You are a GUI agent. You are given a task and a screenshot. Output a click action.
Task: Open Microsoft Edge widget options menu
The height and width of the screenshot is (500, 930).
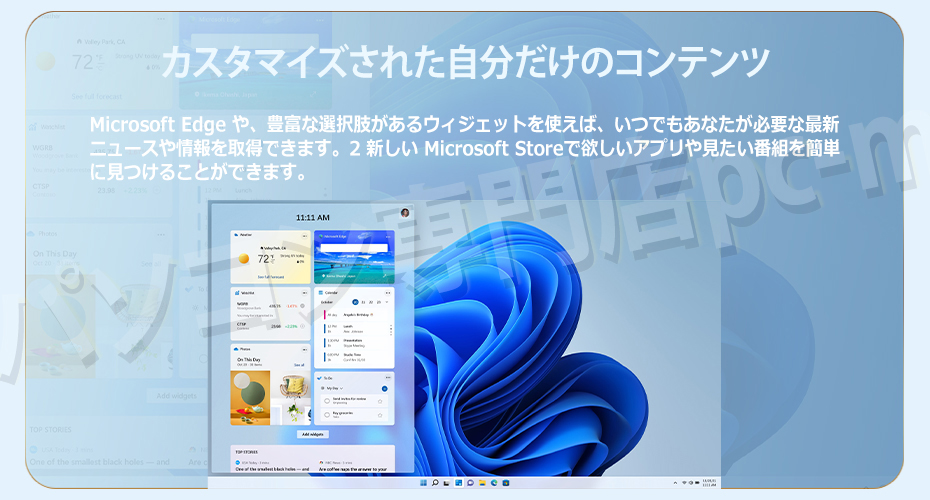(x=387, y=237)
